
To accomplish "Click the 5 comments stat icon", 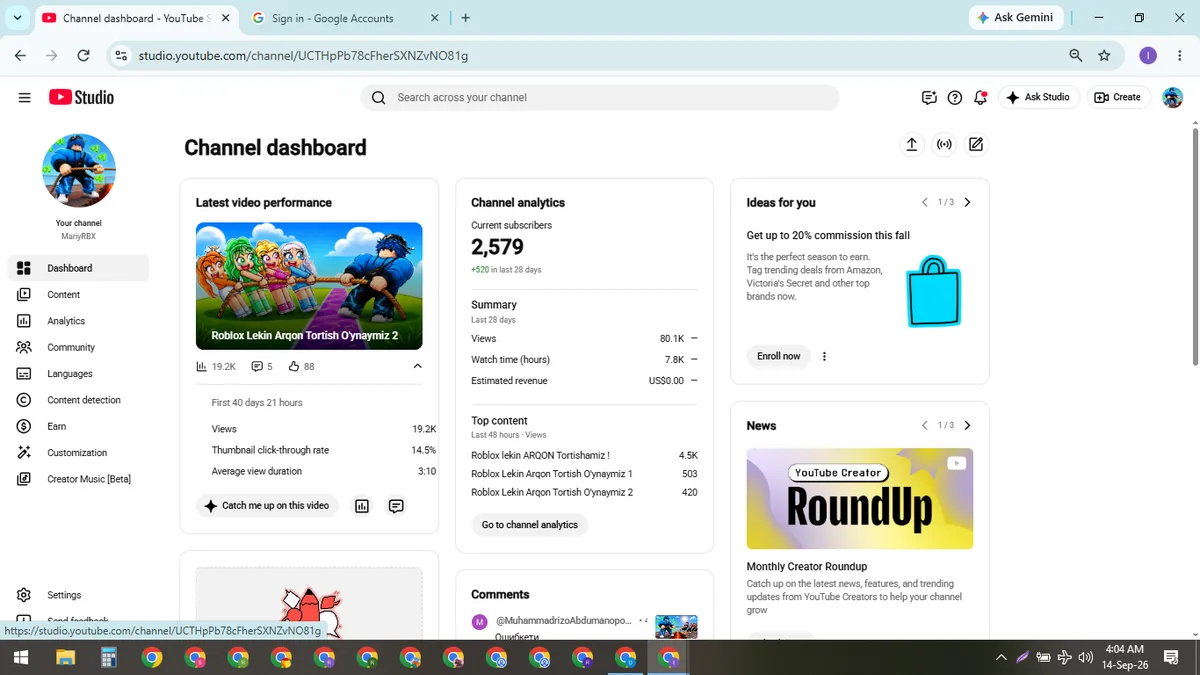I will (x=257, y=366).
